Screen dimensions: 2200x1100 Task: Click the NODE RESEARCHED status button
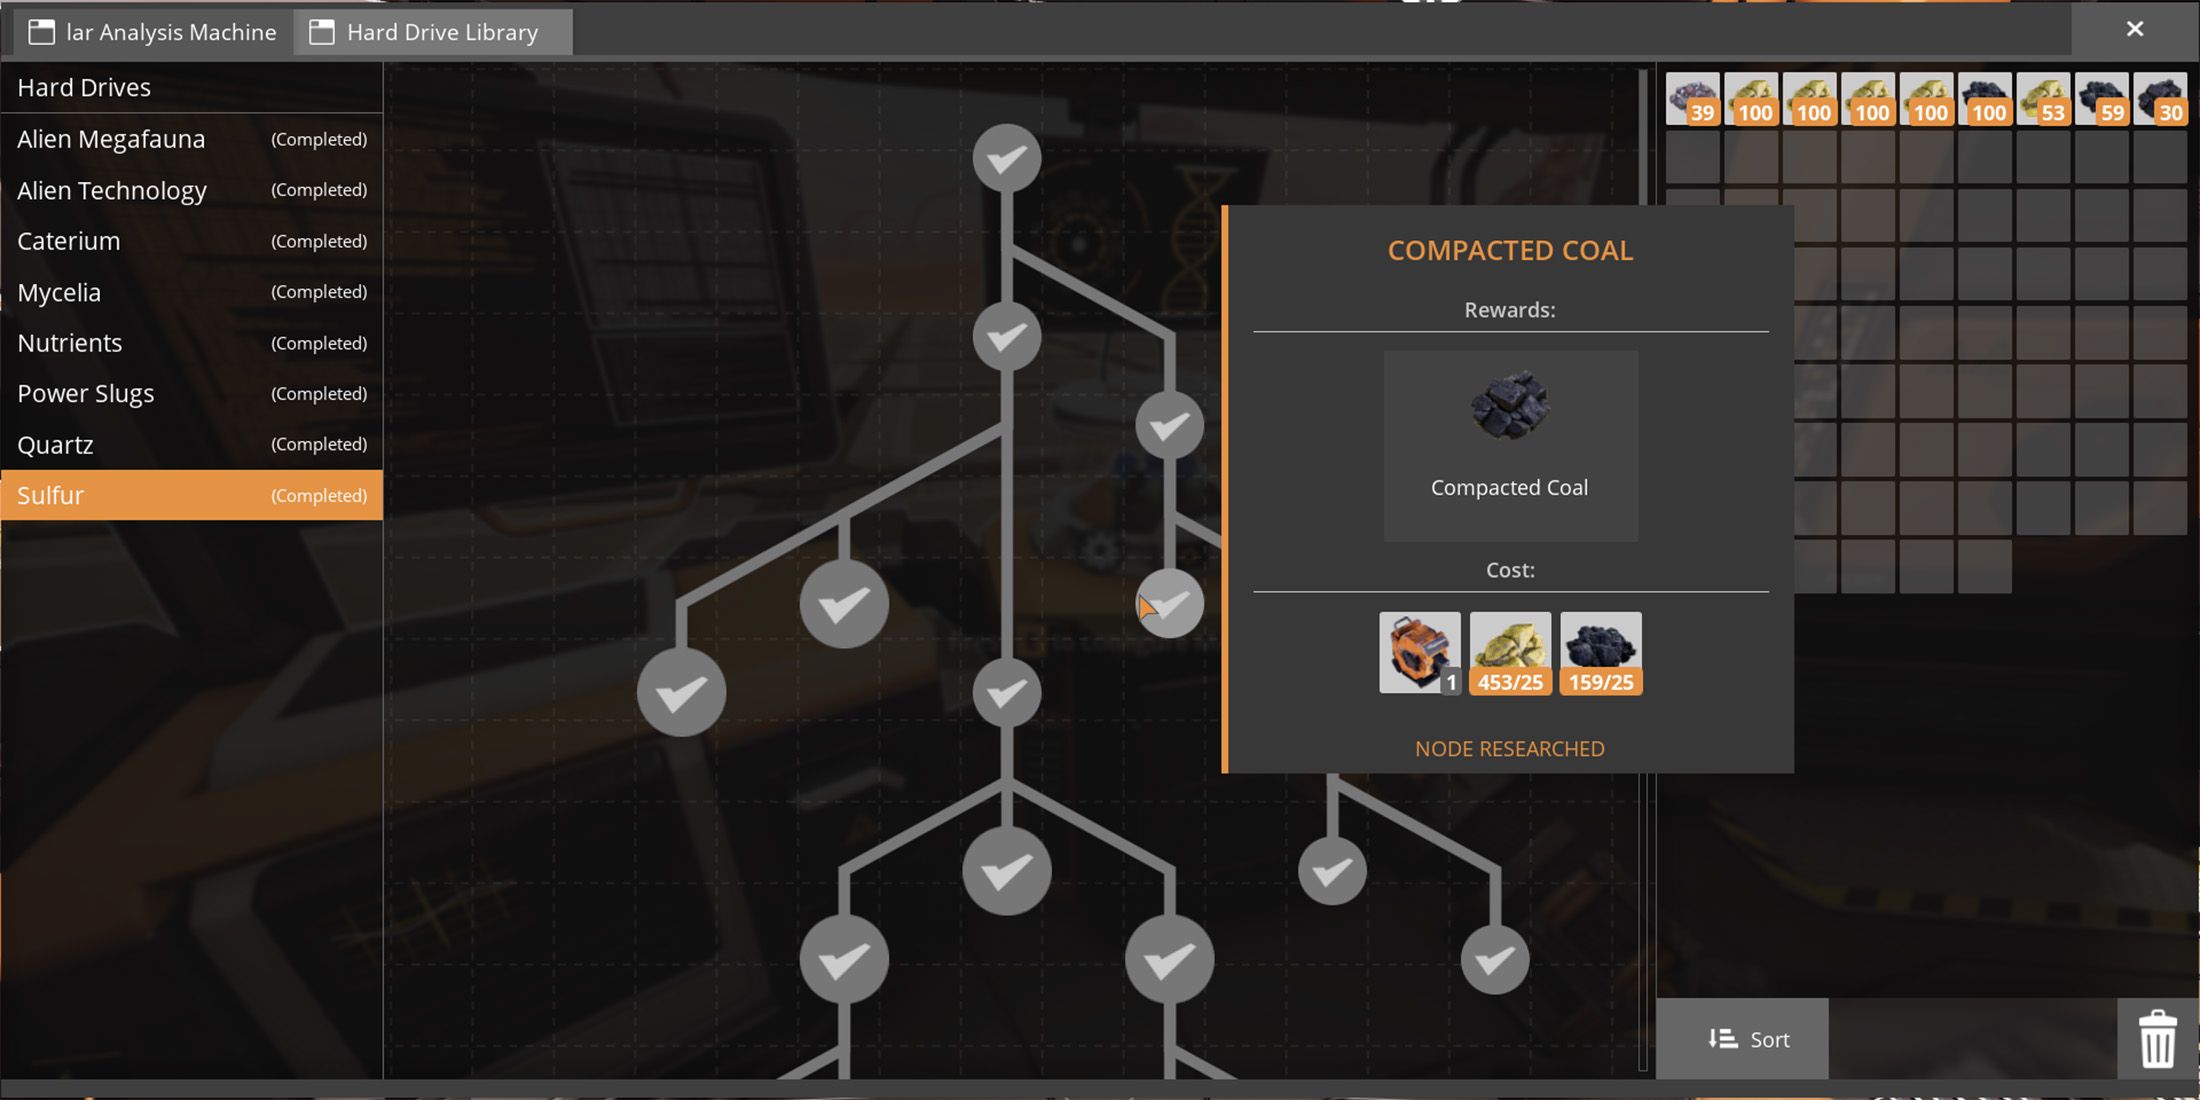(1510, 748)
